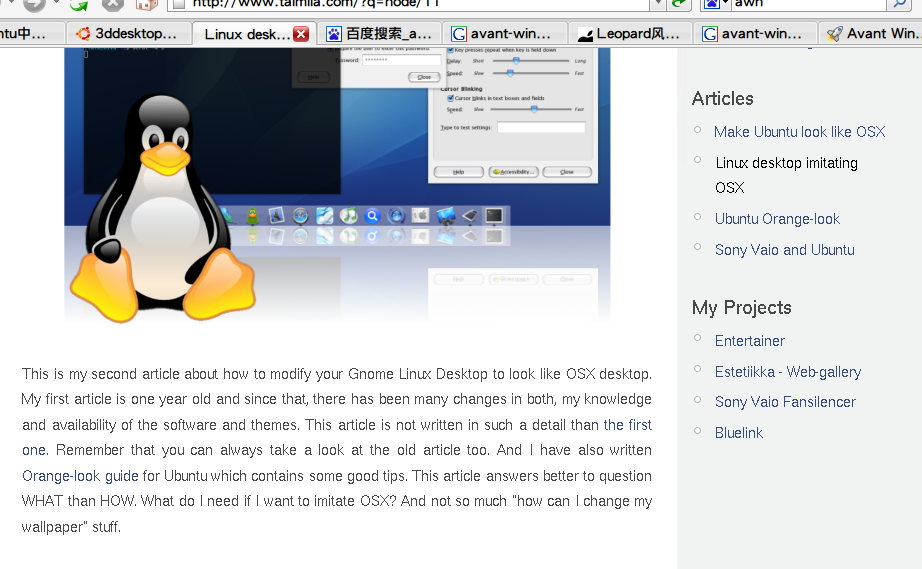
Task: Open the address bar history dropdown arrow
Action: pos(657,4)
